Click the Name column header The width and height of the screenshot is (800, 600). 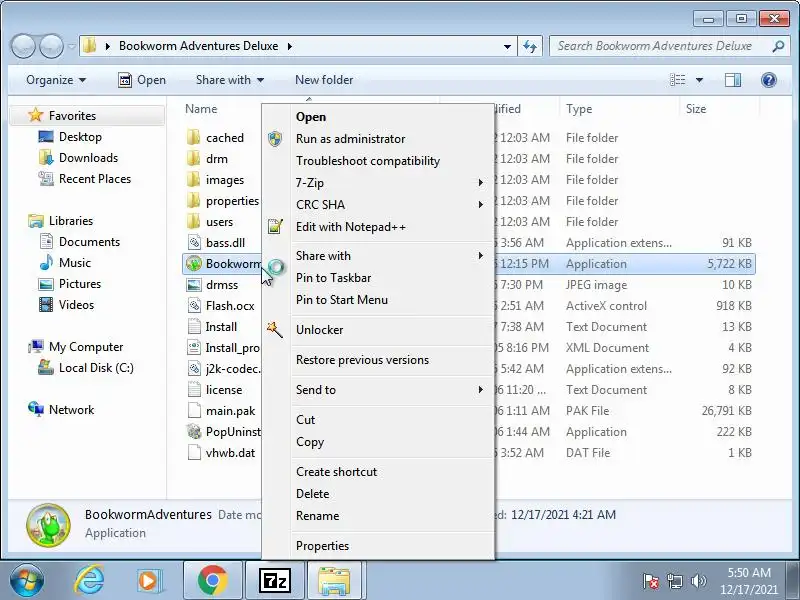point(201,109)
